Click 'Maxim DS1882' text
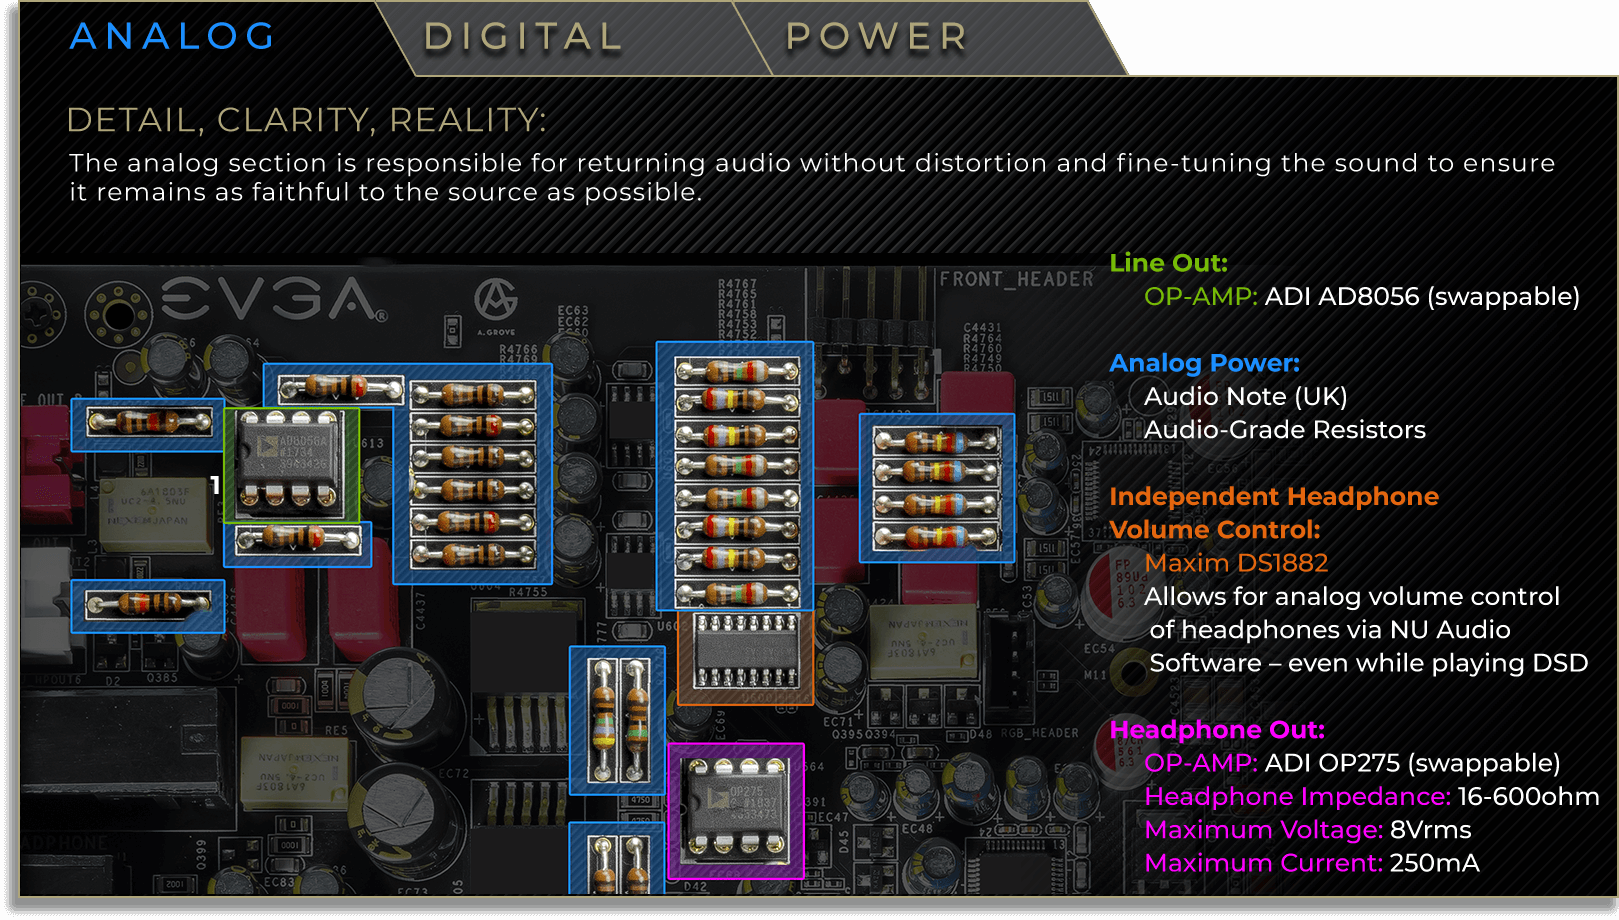1619x920 pixels. [1236, 563]
